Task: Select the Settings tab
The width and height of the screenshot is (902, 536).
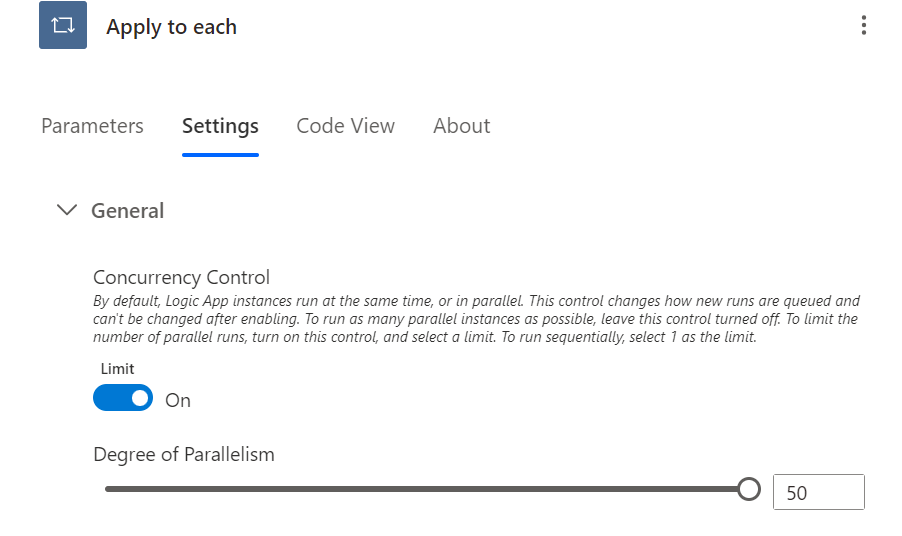Action: (x=220, y=126)
